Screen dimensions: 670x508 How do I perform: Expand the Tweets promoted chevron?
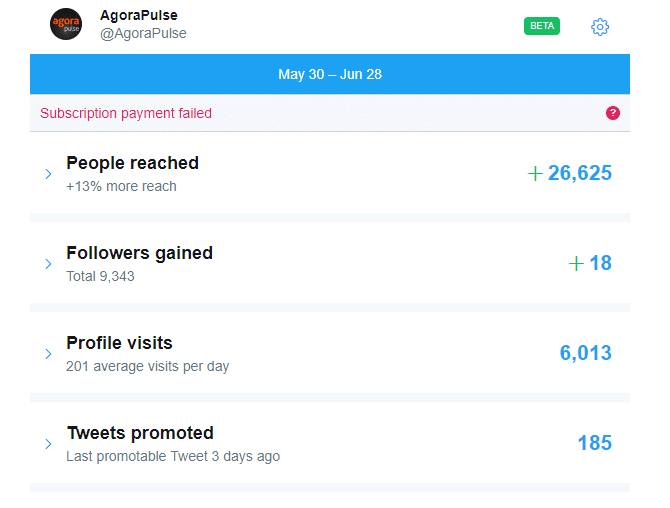click(48, 444)
